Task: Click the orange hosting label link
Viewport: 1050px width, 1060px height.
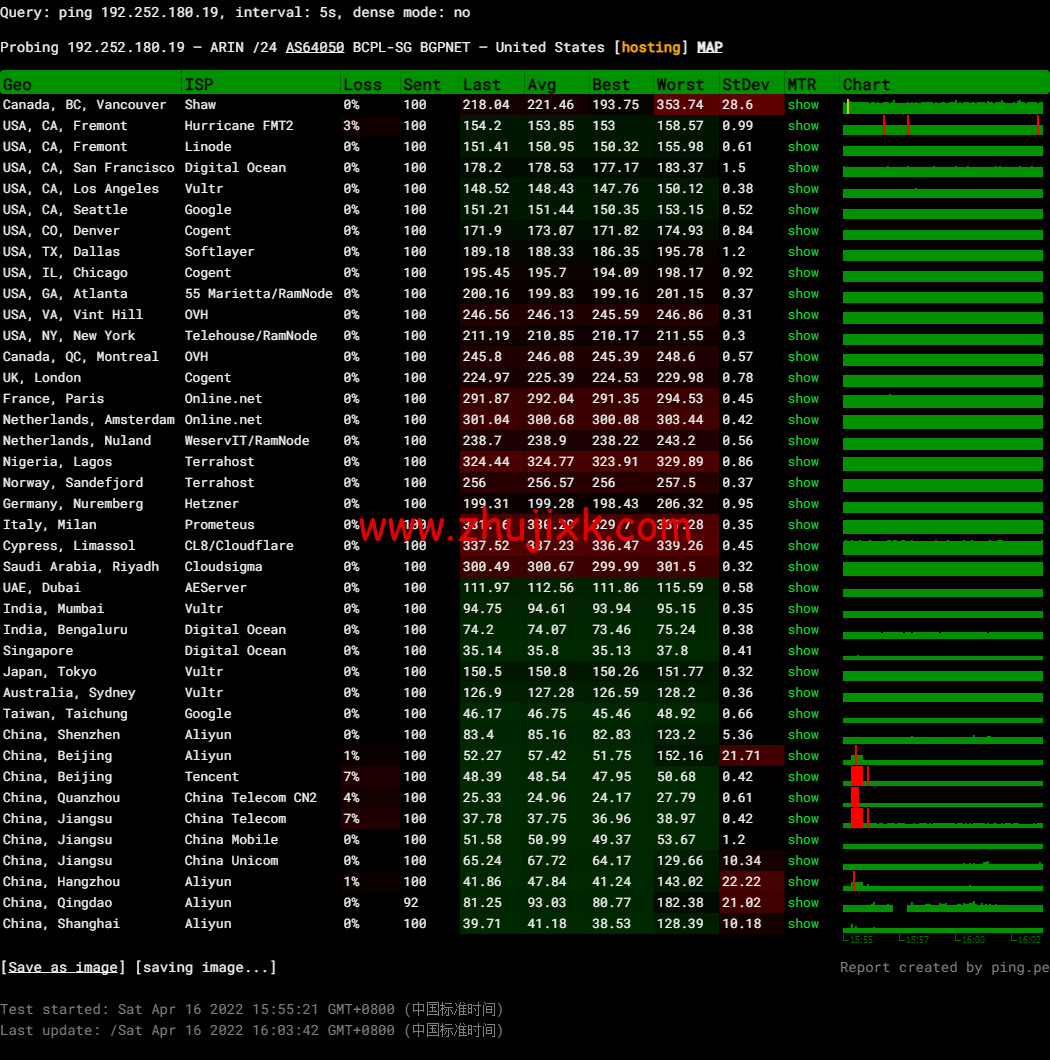Action: [x=651, y=47]
